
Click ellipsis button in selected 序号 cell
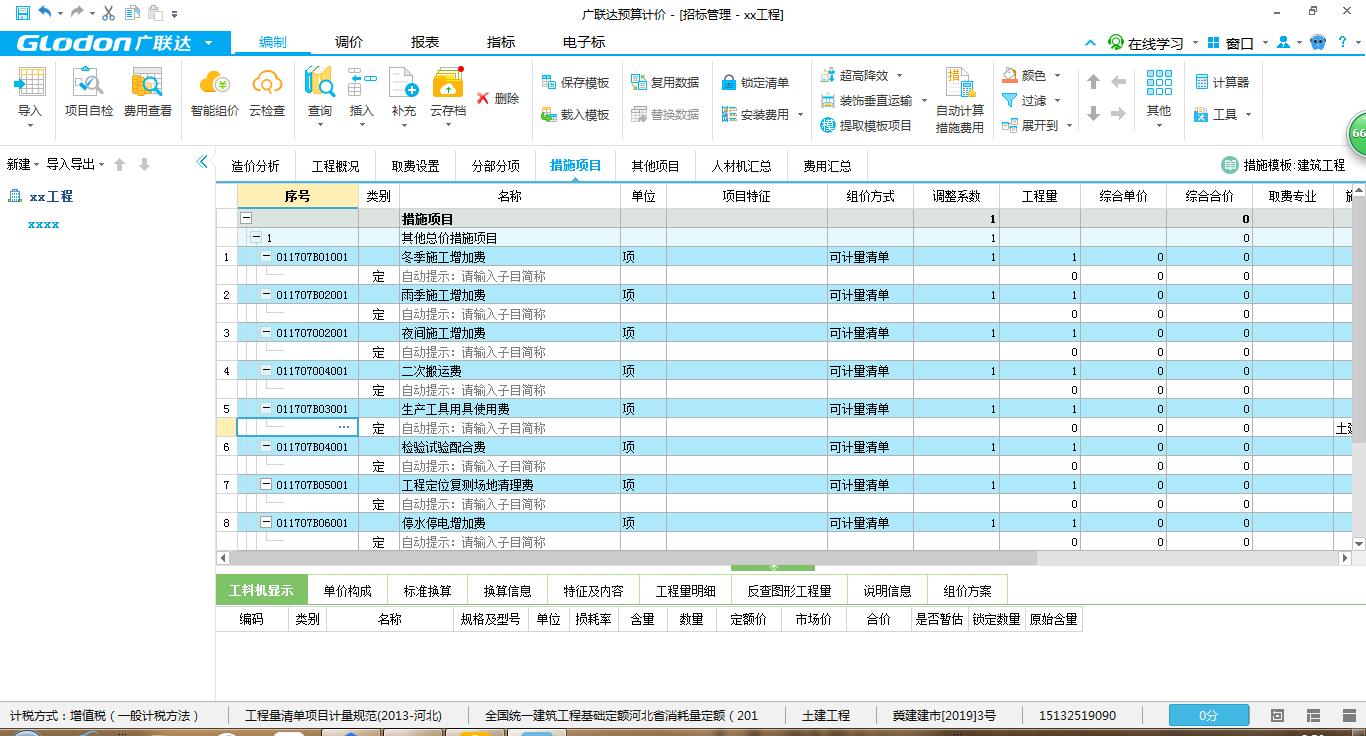tap(344, 428)
